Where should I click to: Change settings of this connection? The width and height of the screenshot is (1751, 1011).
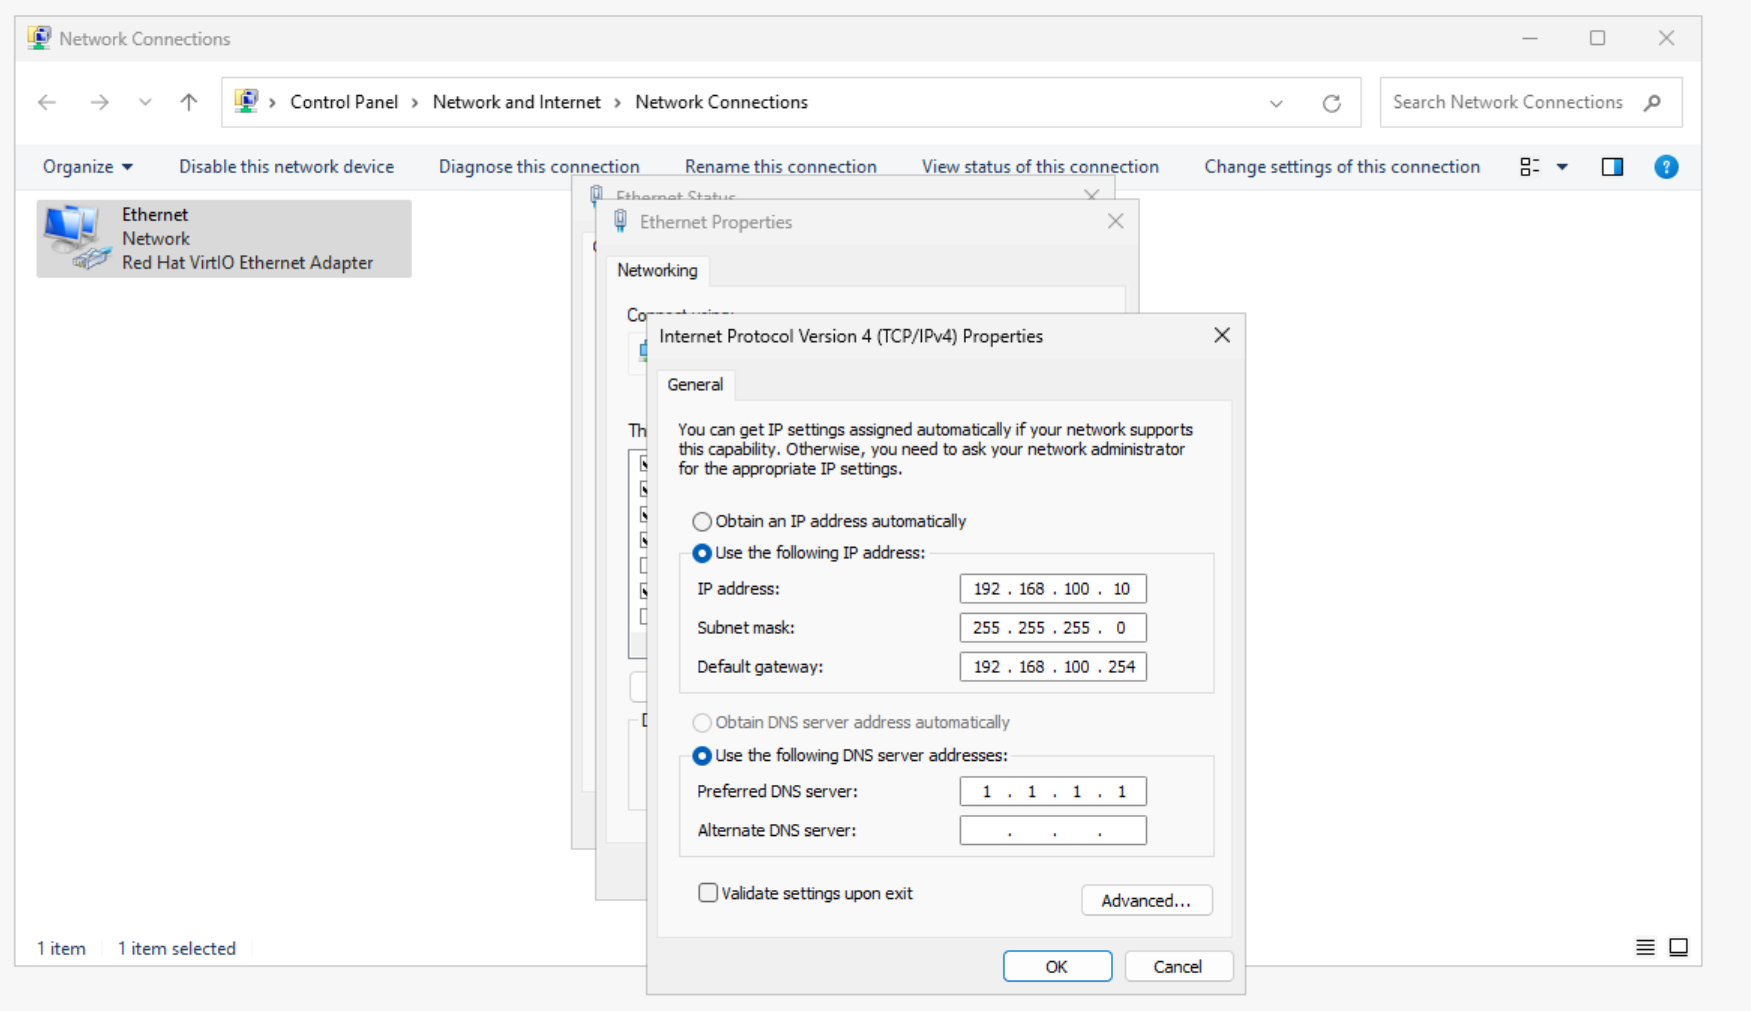coord(1342,167)
